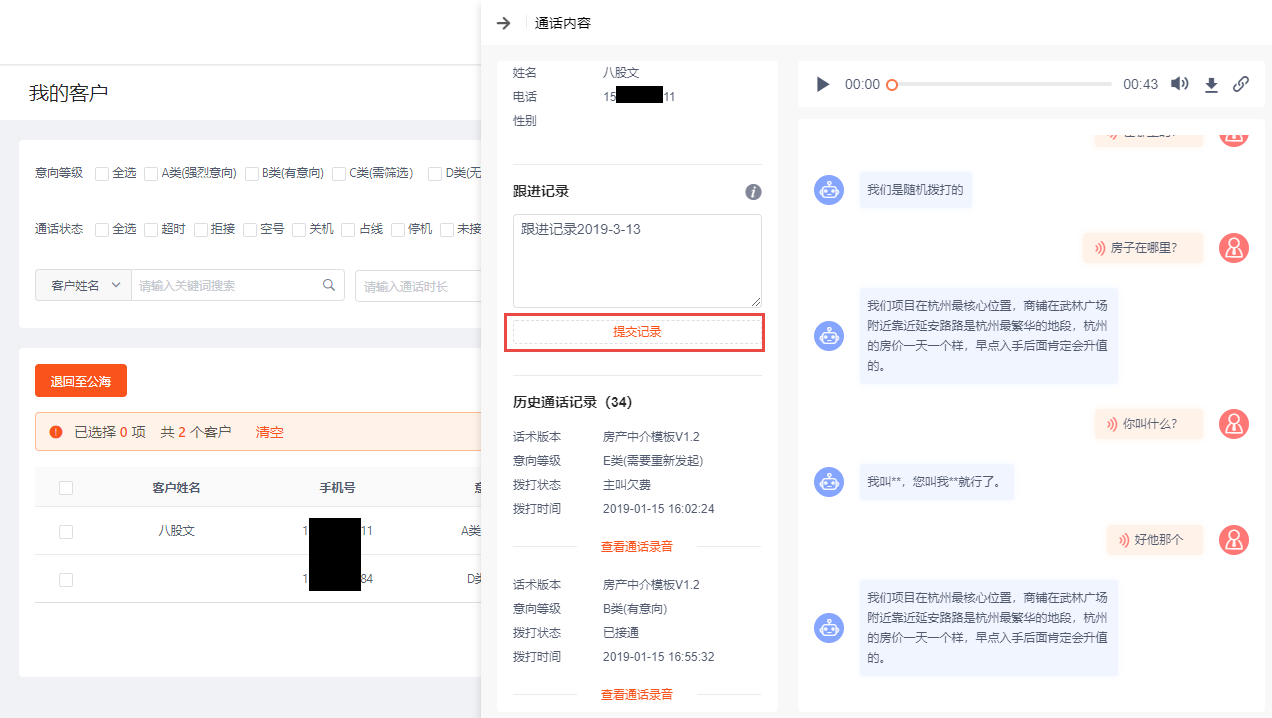1272x718 pixels.
Task: Click the 退回至公海 button
Action: tap(81, 381)
